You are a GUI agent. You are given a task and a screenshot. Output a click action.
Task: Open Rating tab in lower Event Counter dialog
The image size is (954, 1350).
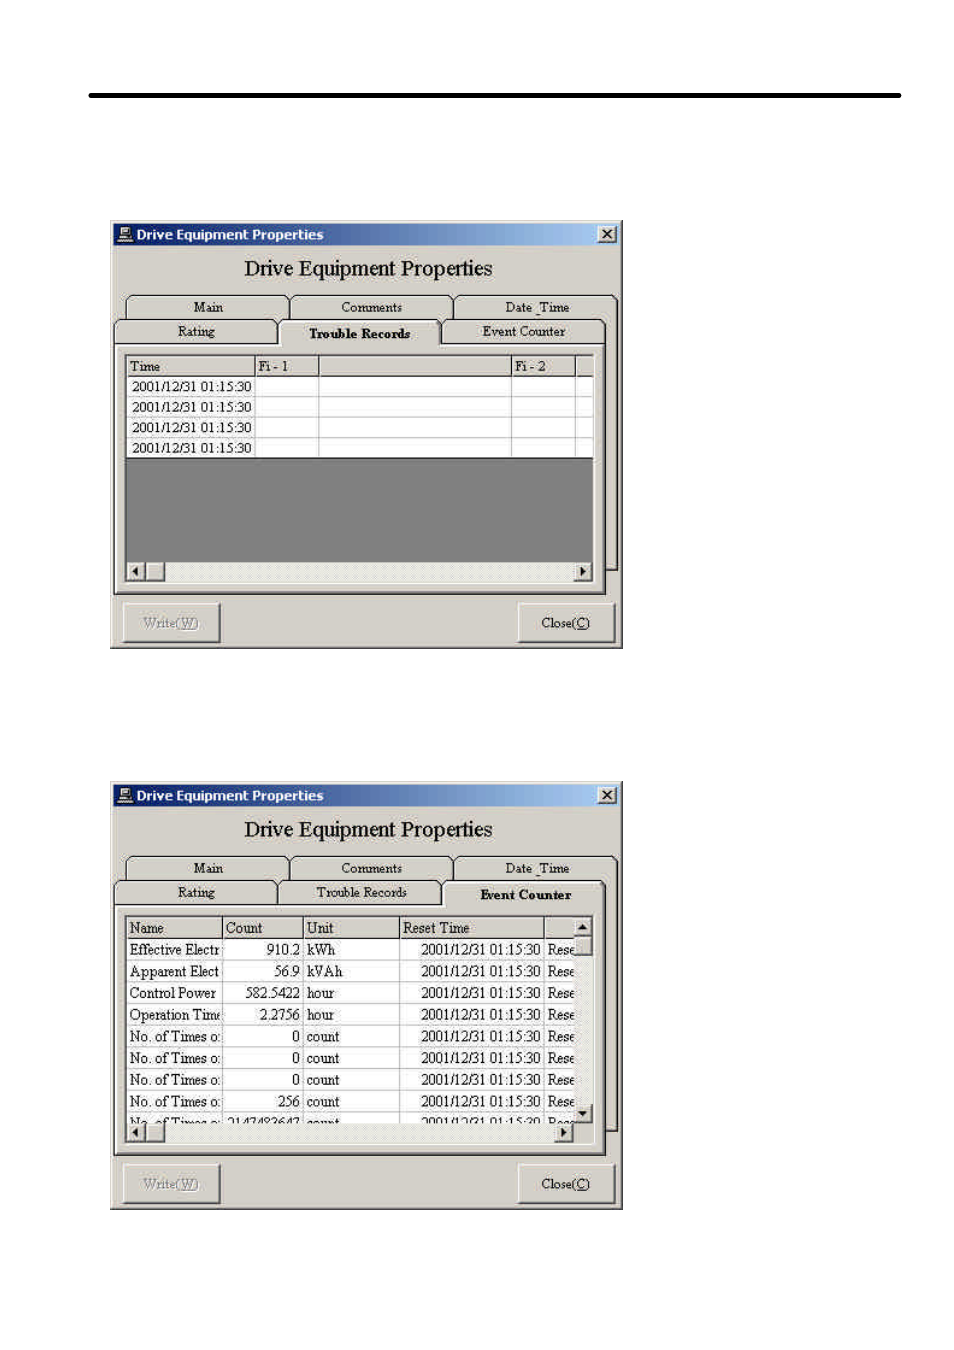(196, 893)
